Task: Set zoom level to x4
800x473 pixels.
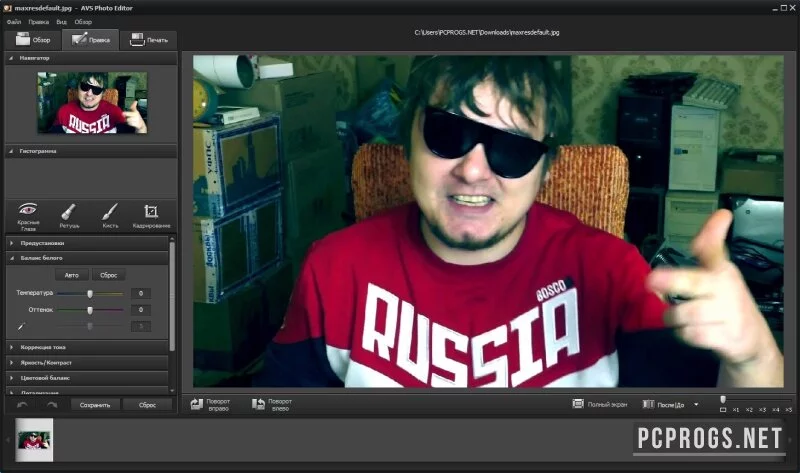Action: 776,410
